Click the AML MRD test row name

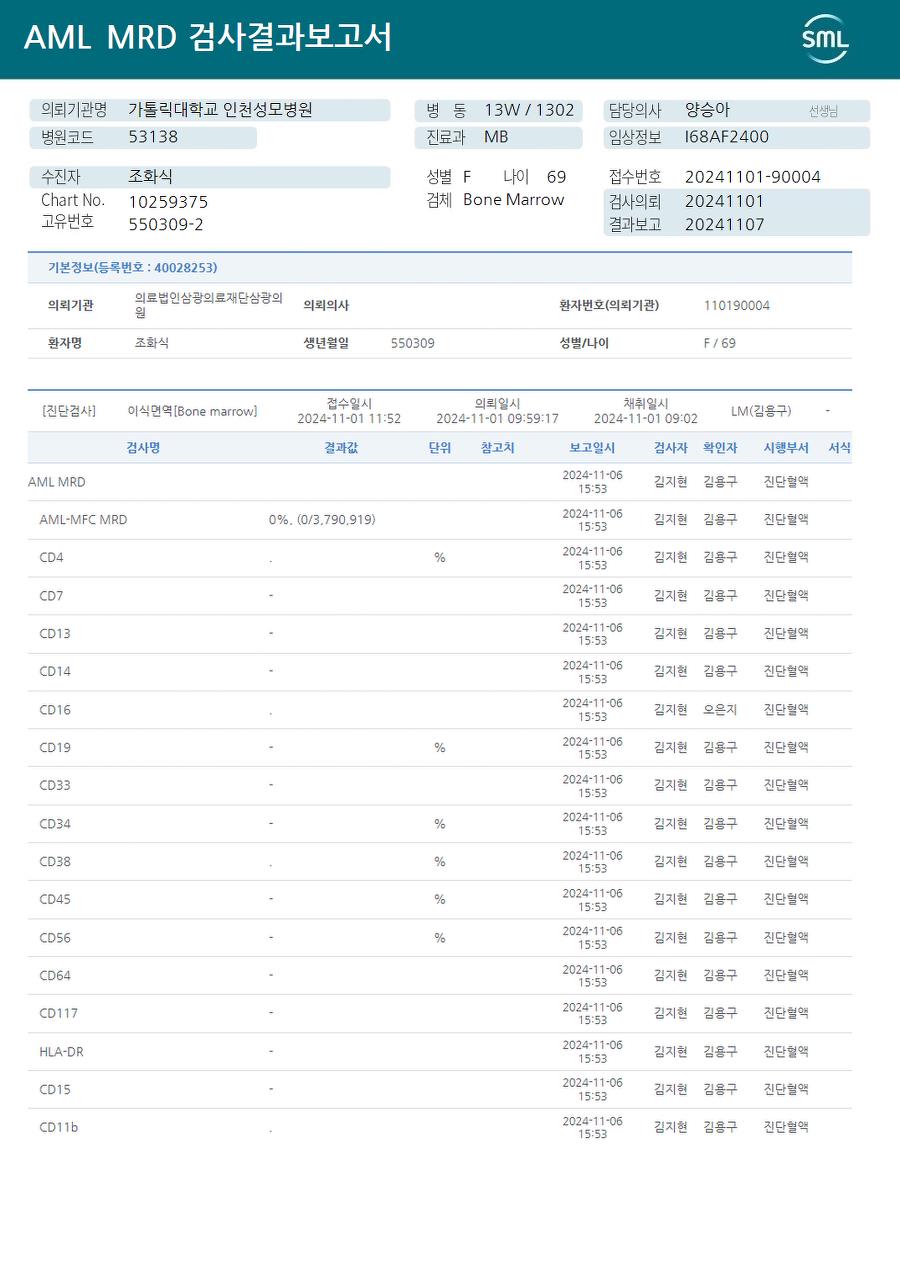(x=57, y=482)
